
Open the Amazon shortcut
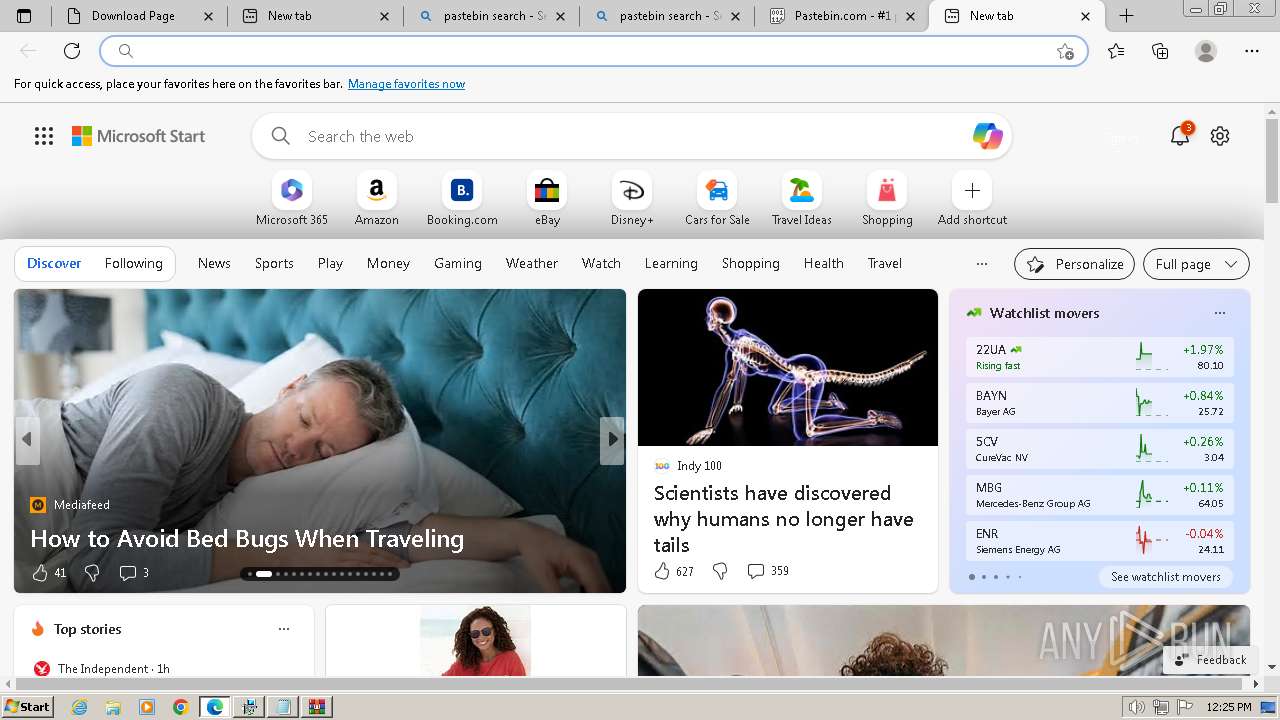pos(376,199)
